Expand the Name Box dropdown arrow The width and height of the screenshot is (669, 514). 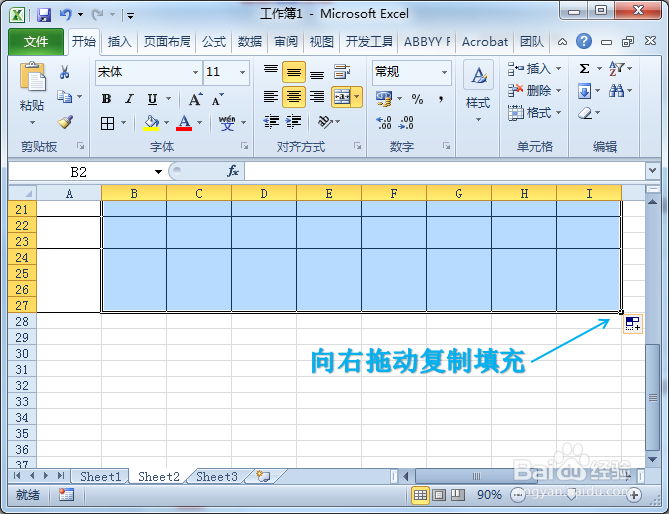coord(158,171)
